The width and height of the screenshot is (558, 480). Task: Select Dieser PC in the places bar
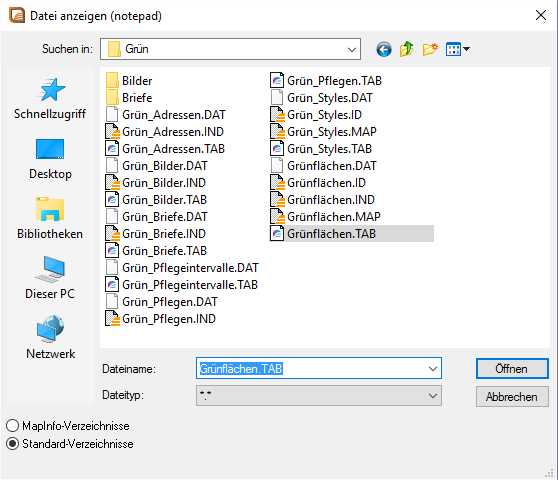pyautogui.click(x=50, y=278)
